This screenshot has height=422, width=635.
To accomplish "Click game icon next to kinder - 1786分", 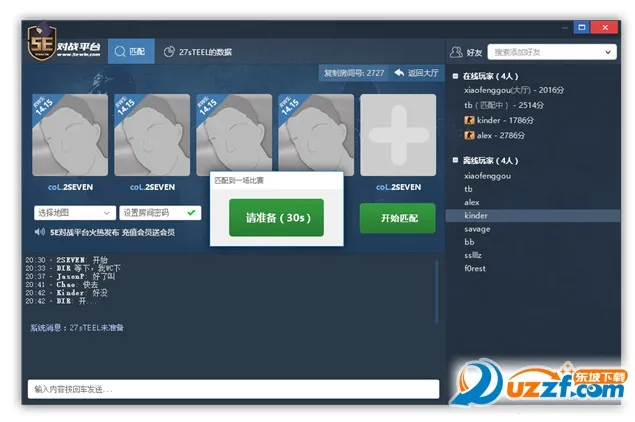I will click(x=468, y=120).
